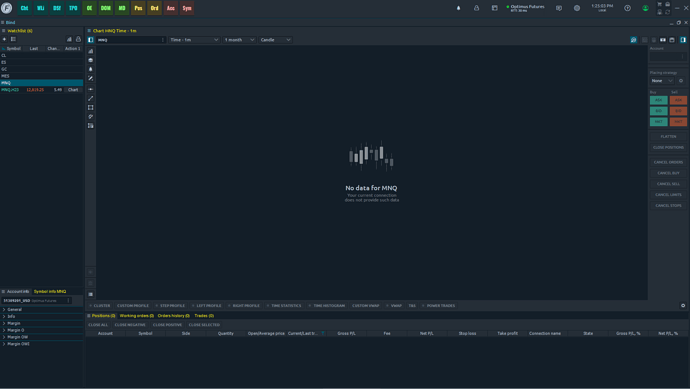
Task: Click the Watchlist lock icon
Action: (x=78, y=39)
